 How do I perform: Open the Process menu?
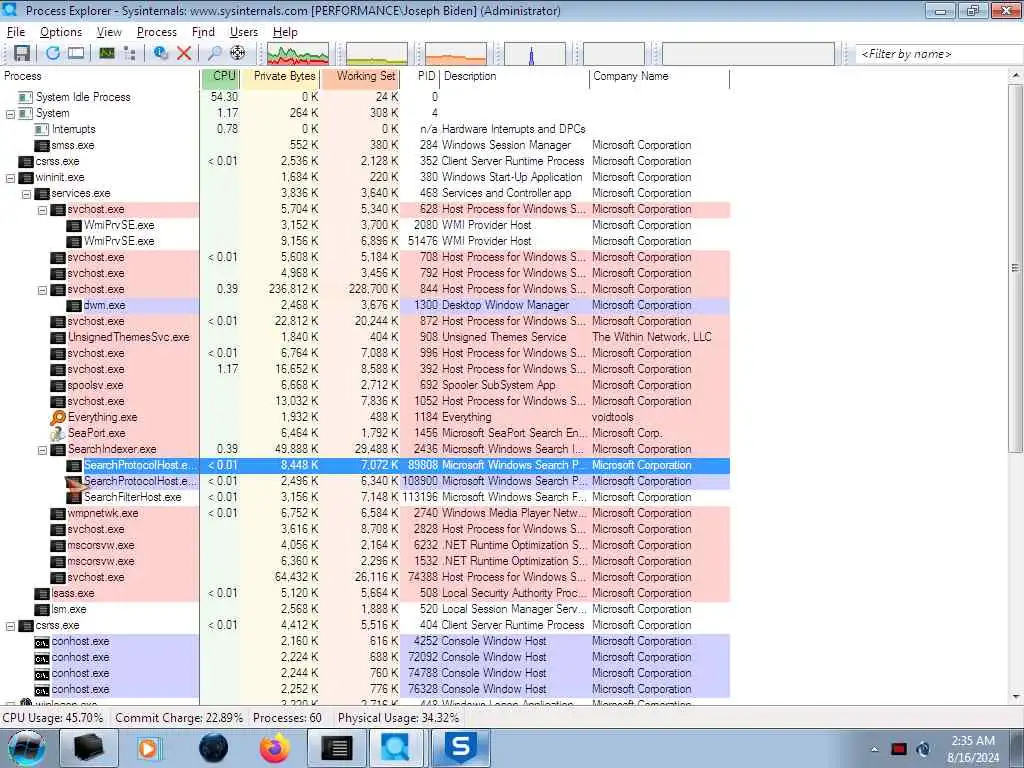pos(157,32)
